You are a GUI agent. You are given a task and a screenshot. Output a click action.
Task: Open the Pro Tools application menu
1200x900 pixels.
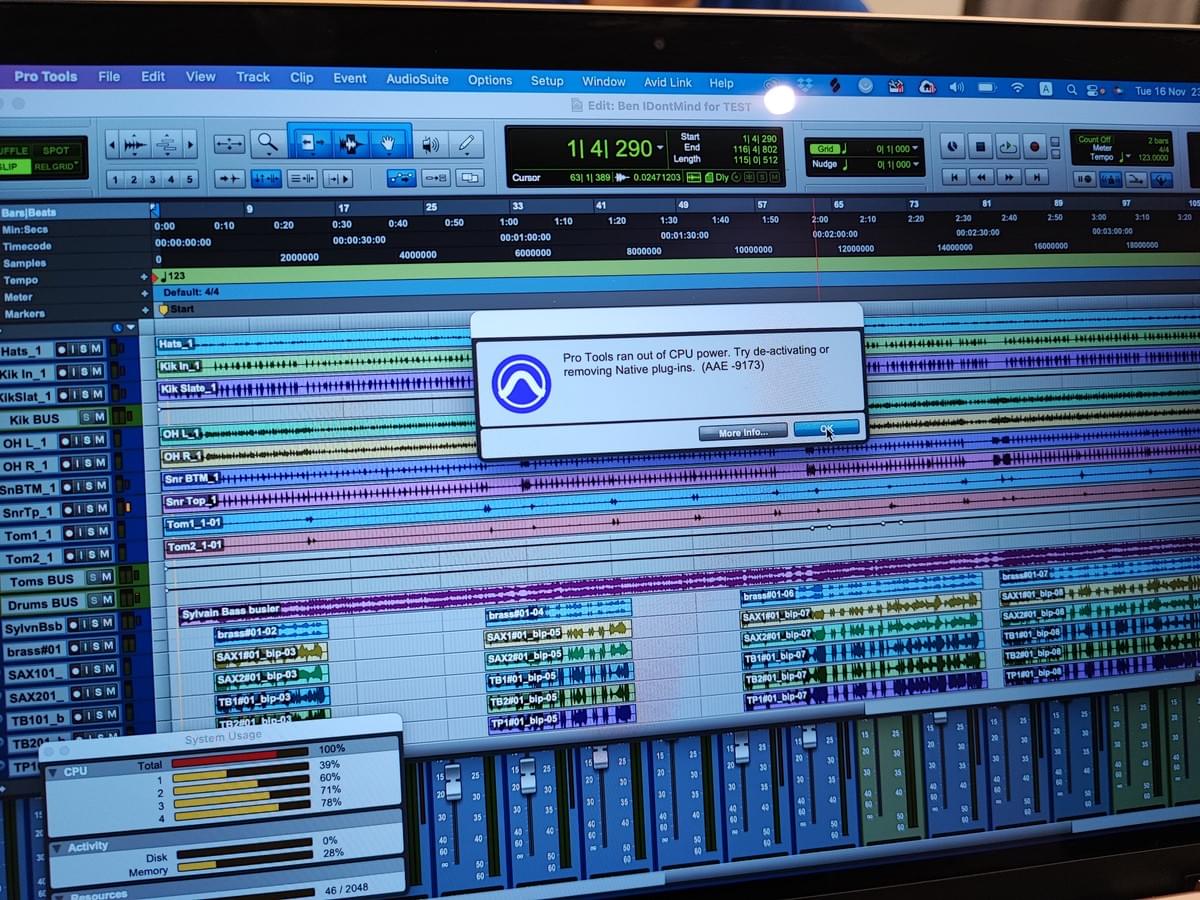pyautogui.click(x=45, y=76)
